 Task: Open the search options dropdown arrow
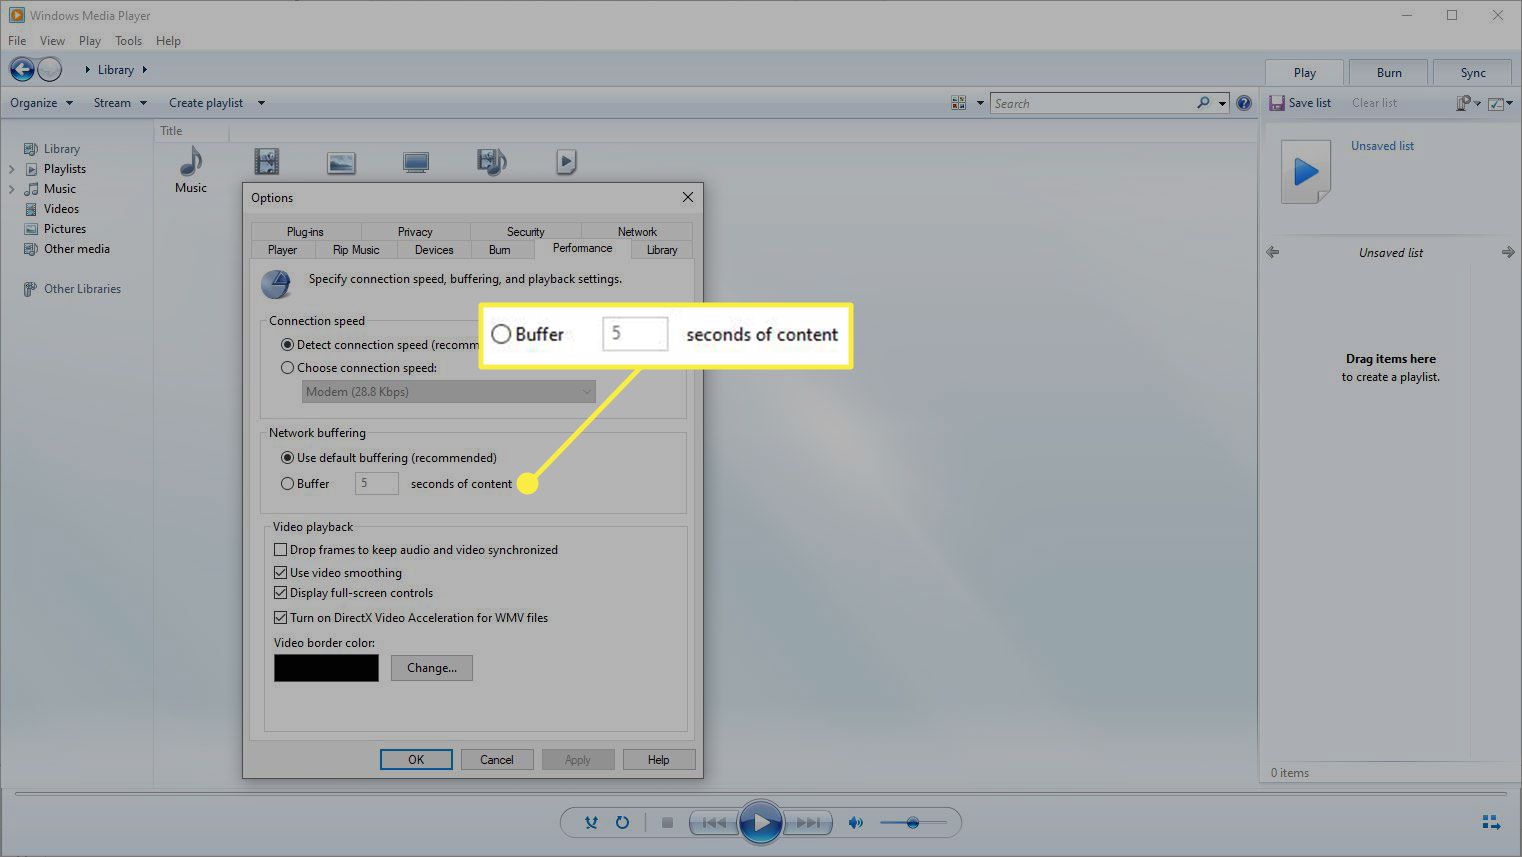(1222, 103)
